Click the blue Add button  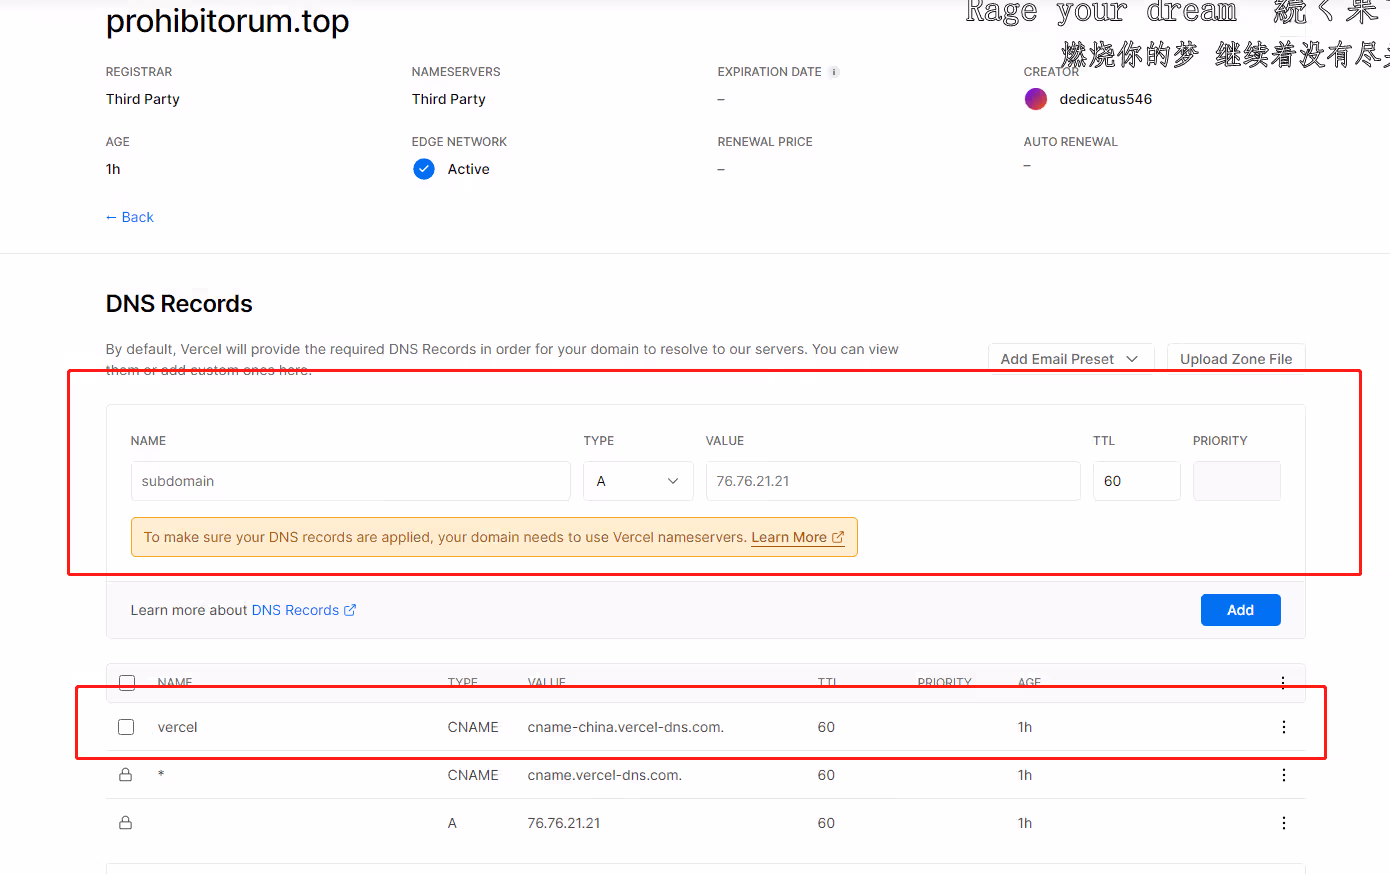point(1240,610)
